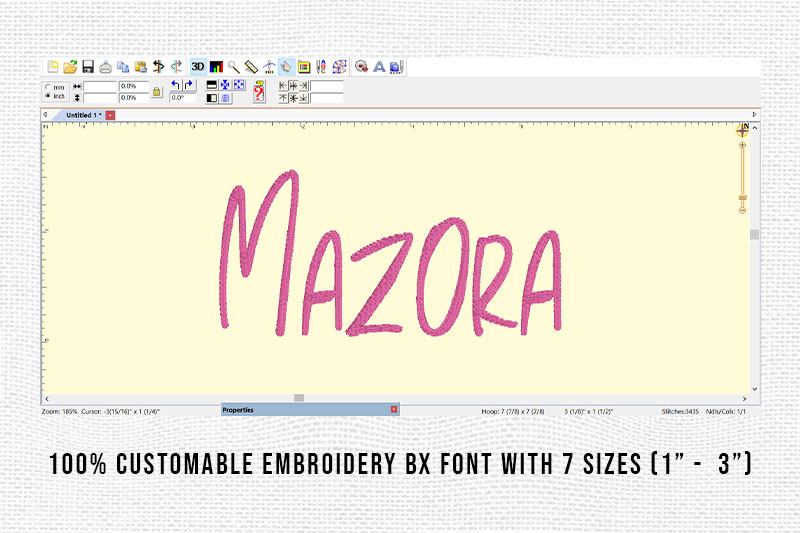
Task: Close the Properties panel
Action: (394, 409)
